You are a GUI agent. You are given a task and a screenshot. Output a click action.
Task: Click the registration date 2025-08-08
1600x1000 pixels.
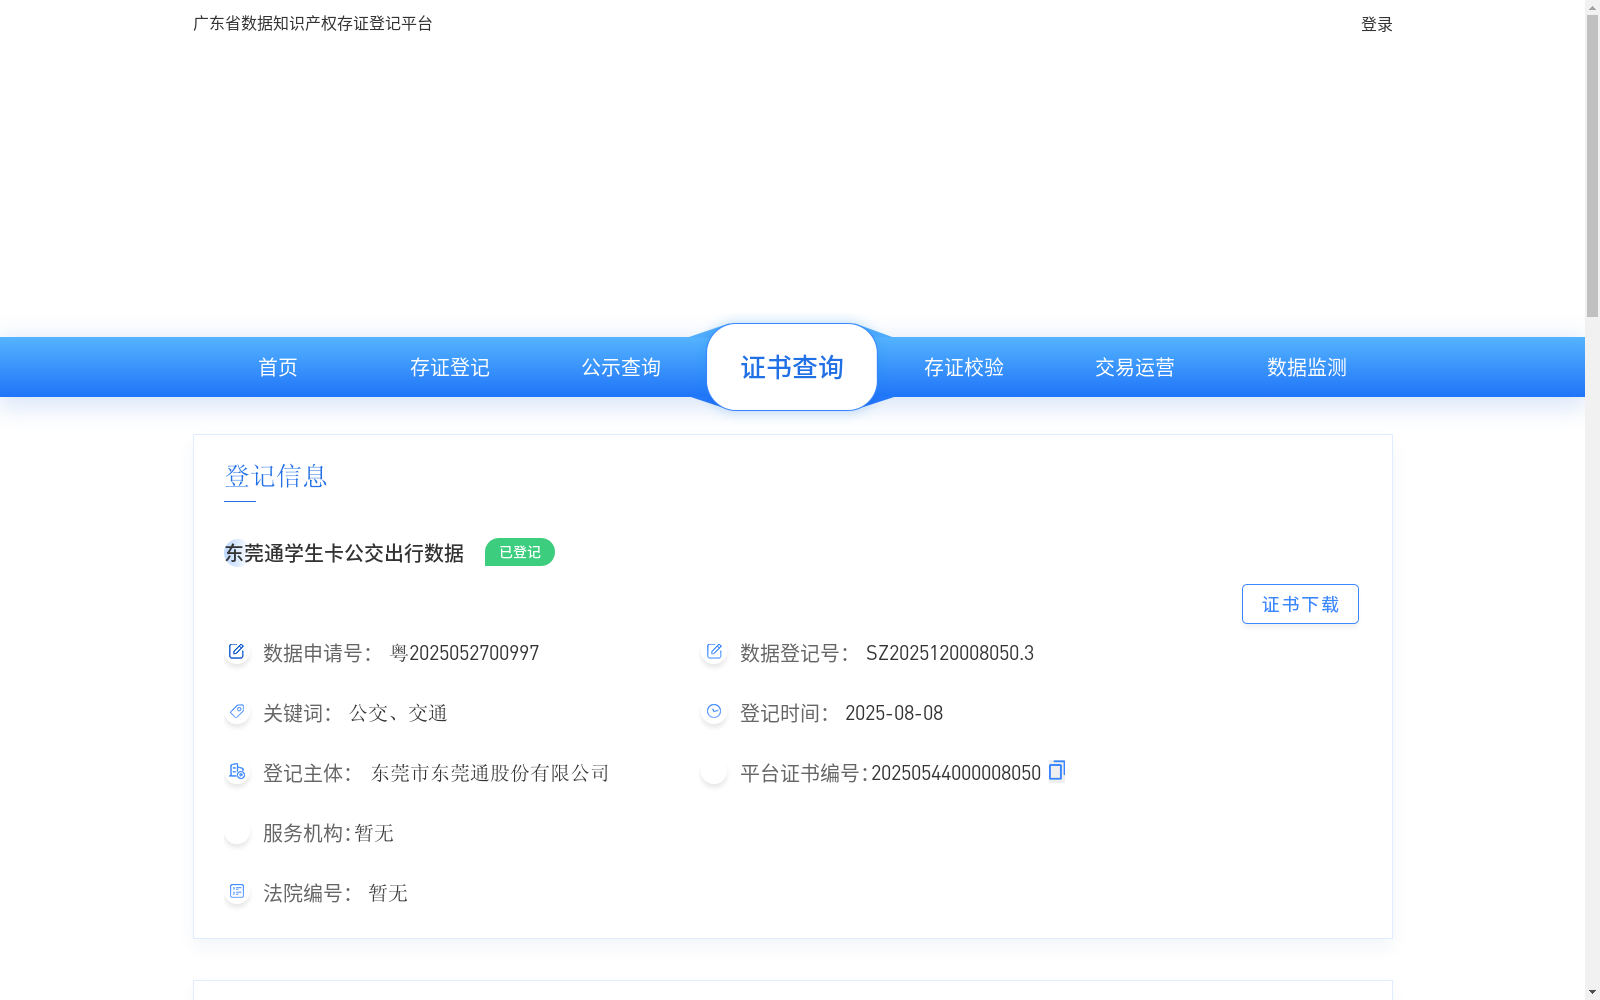pyautogui.click(x=894, y=713)
